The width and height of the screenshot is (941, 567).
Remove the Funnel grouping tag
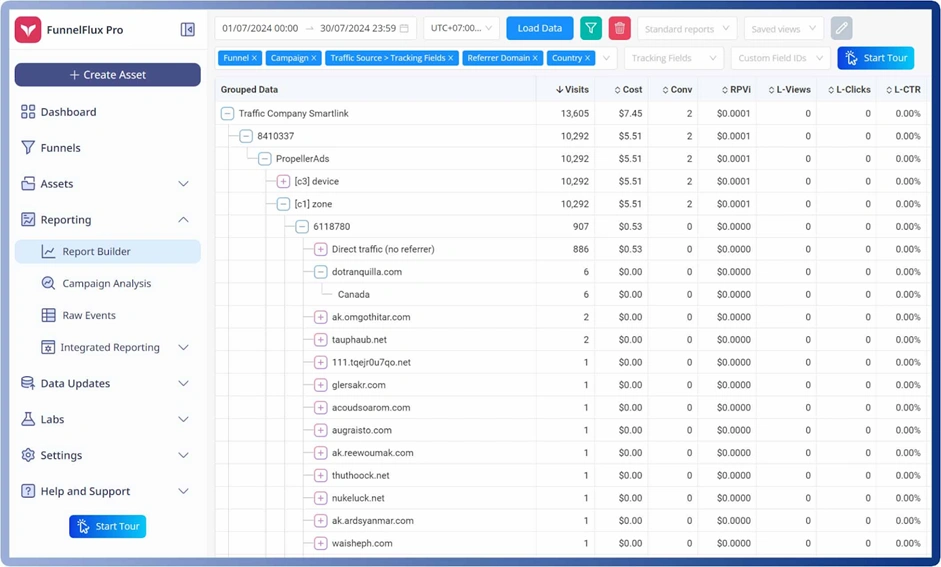[254, 58]
